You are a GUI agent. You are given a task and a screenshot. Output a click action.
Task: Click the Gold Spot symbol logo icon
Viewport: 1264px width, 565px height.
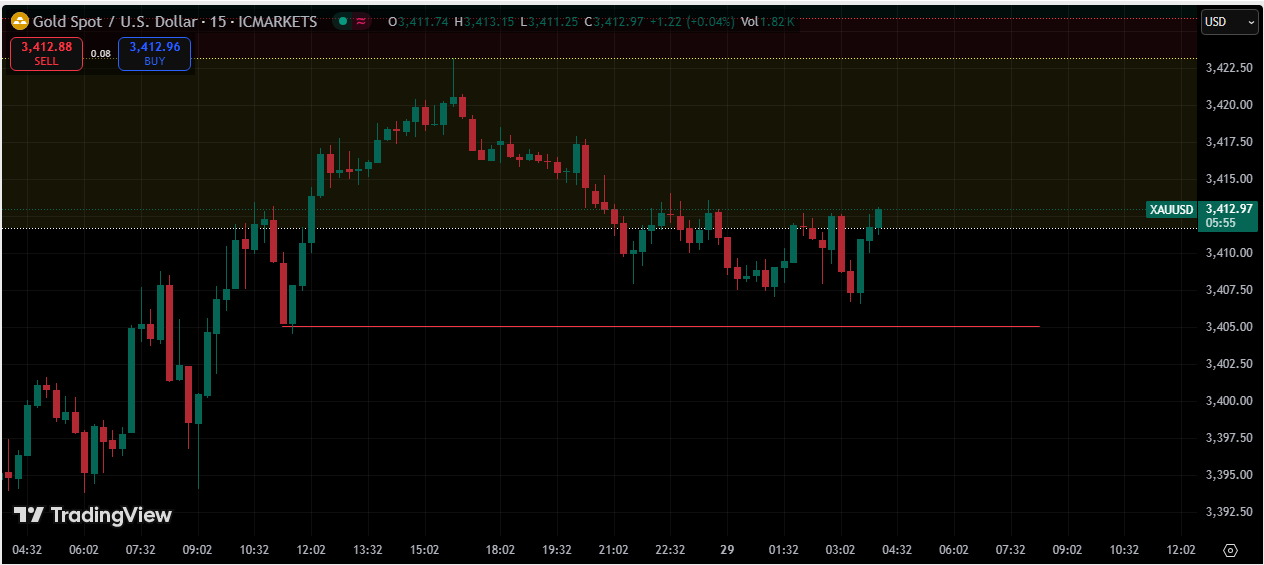(x=19, y=21)
